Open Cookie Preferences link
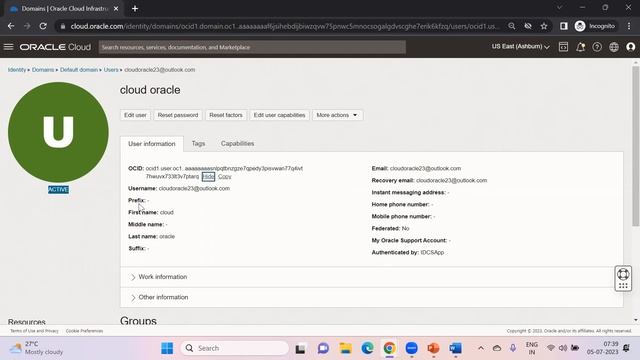 [84, 331]
